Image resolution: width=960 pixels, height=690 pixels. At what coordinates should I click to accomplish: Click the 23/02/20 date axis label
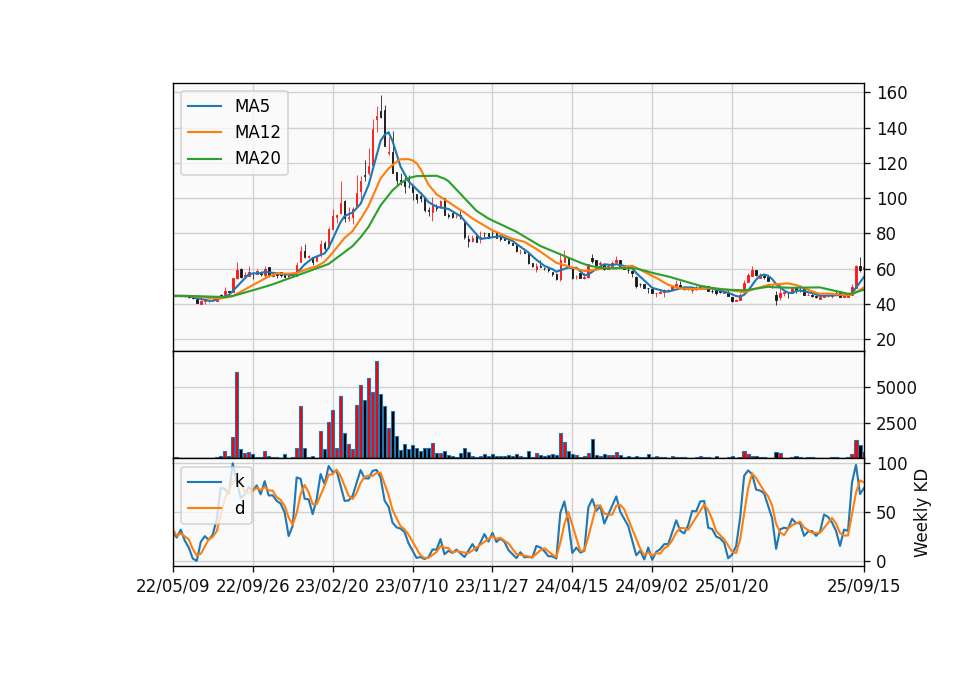332,586
